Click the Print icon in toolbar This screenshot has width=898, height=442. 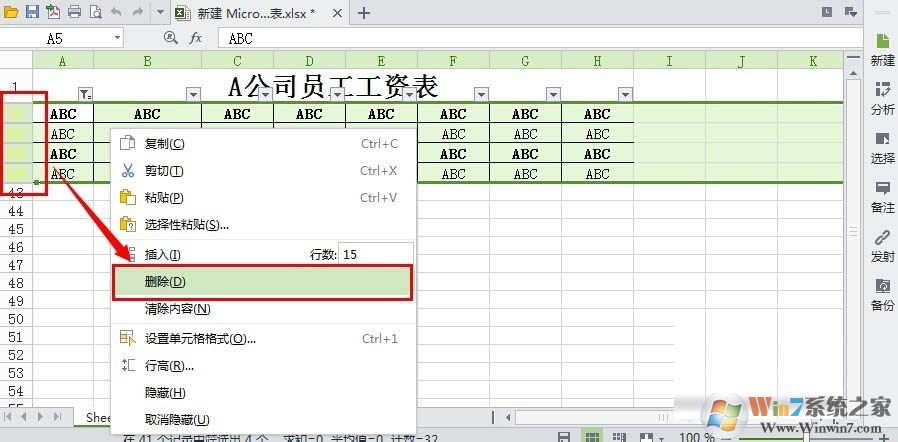74,12
